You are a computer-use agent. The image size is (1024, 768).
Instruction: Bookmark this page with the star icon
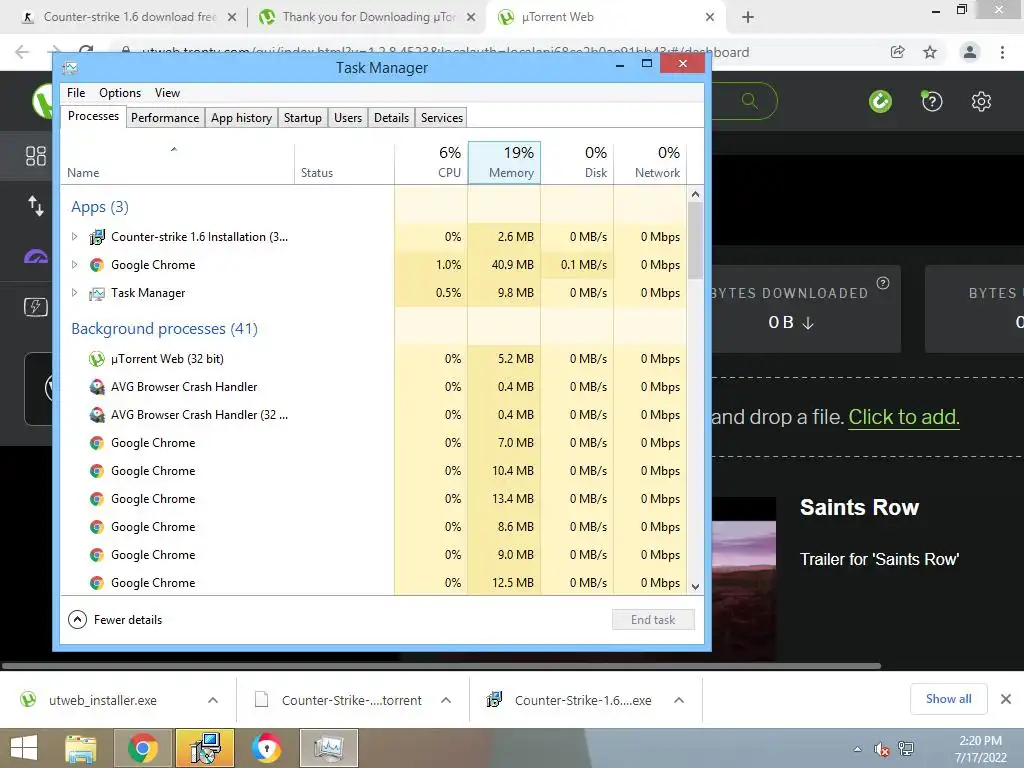[x=930, y=52]
